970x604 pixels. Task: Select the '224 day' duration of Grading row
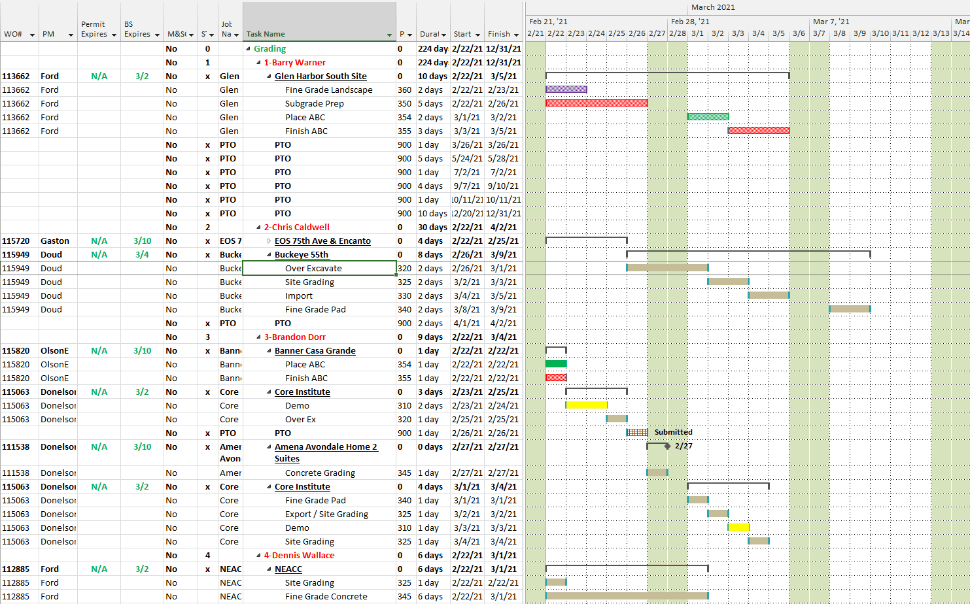pyautogui.click(x=433, y=49)
